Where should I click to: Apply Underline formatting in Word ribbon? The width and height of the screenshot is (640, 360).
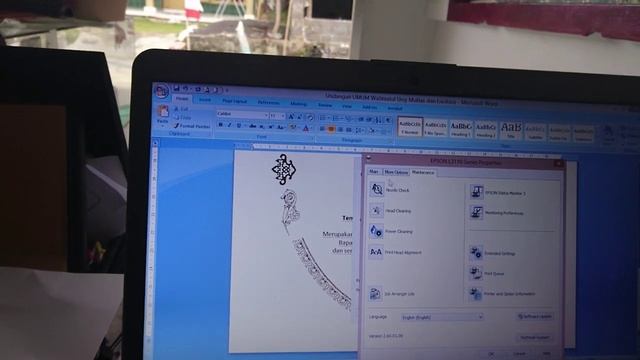click(x=239, y=126)
